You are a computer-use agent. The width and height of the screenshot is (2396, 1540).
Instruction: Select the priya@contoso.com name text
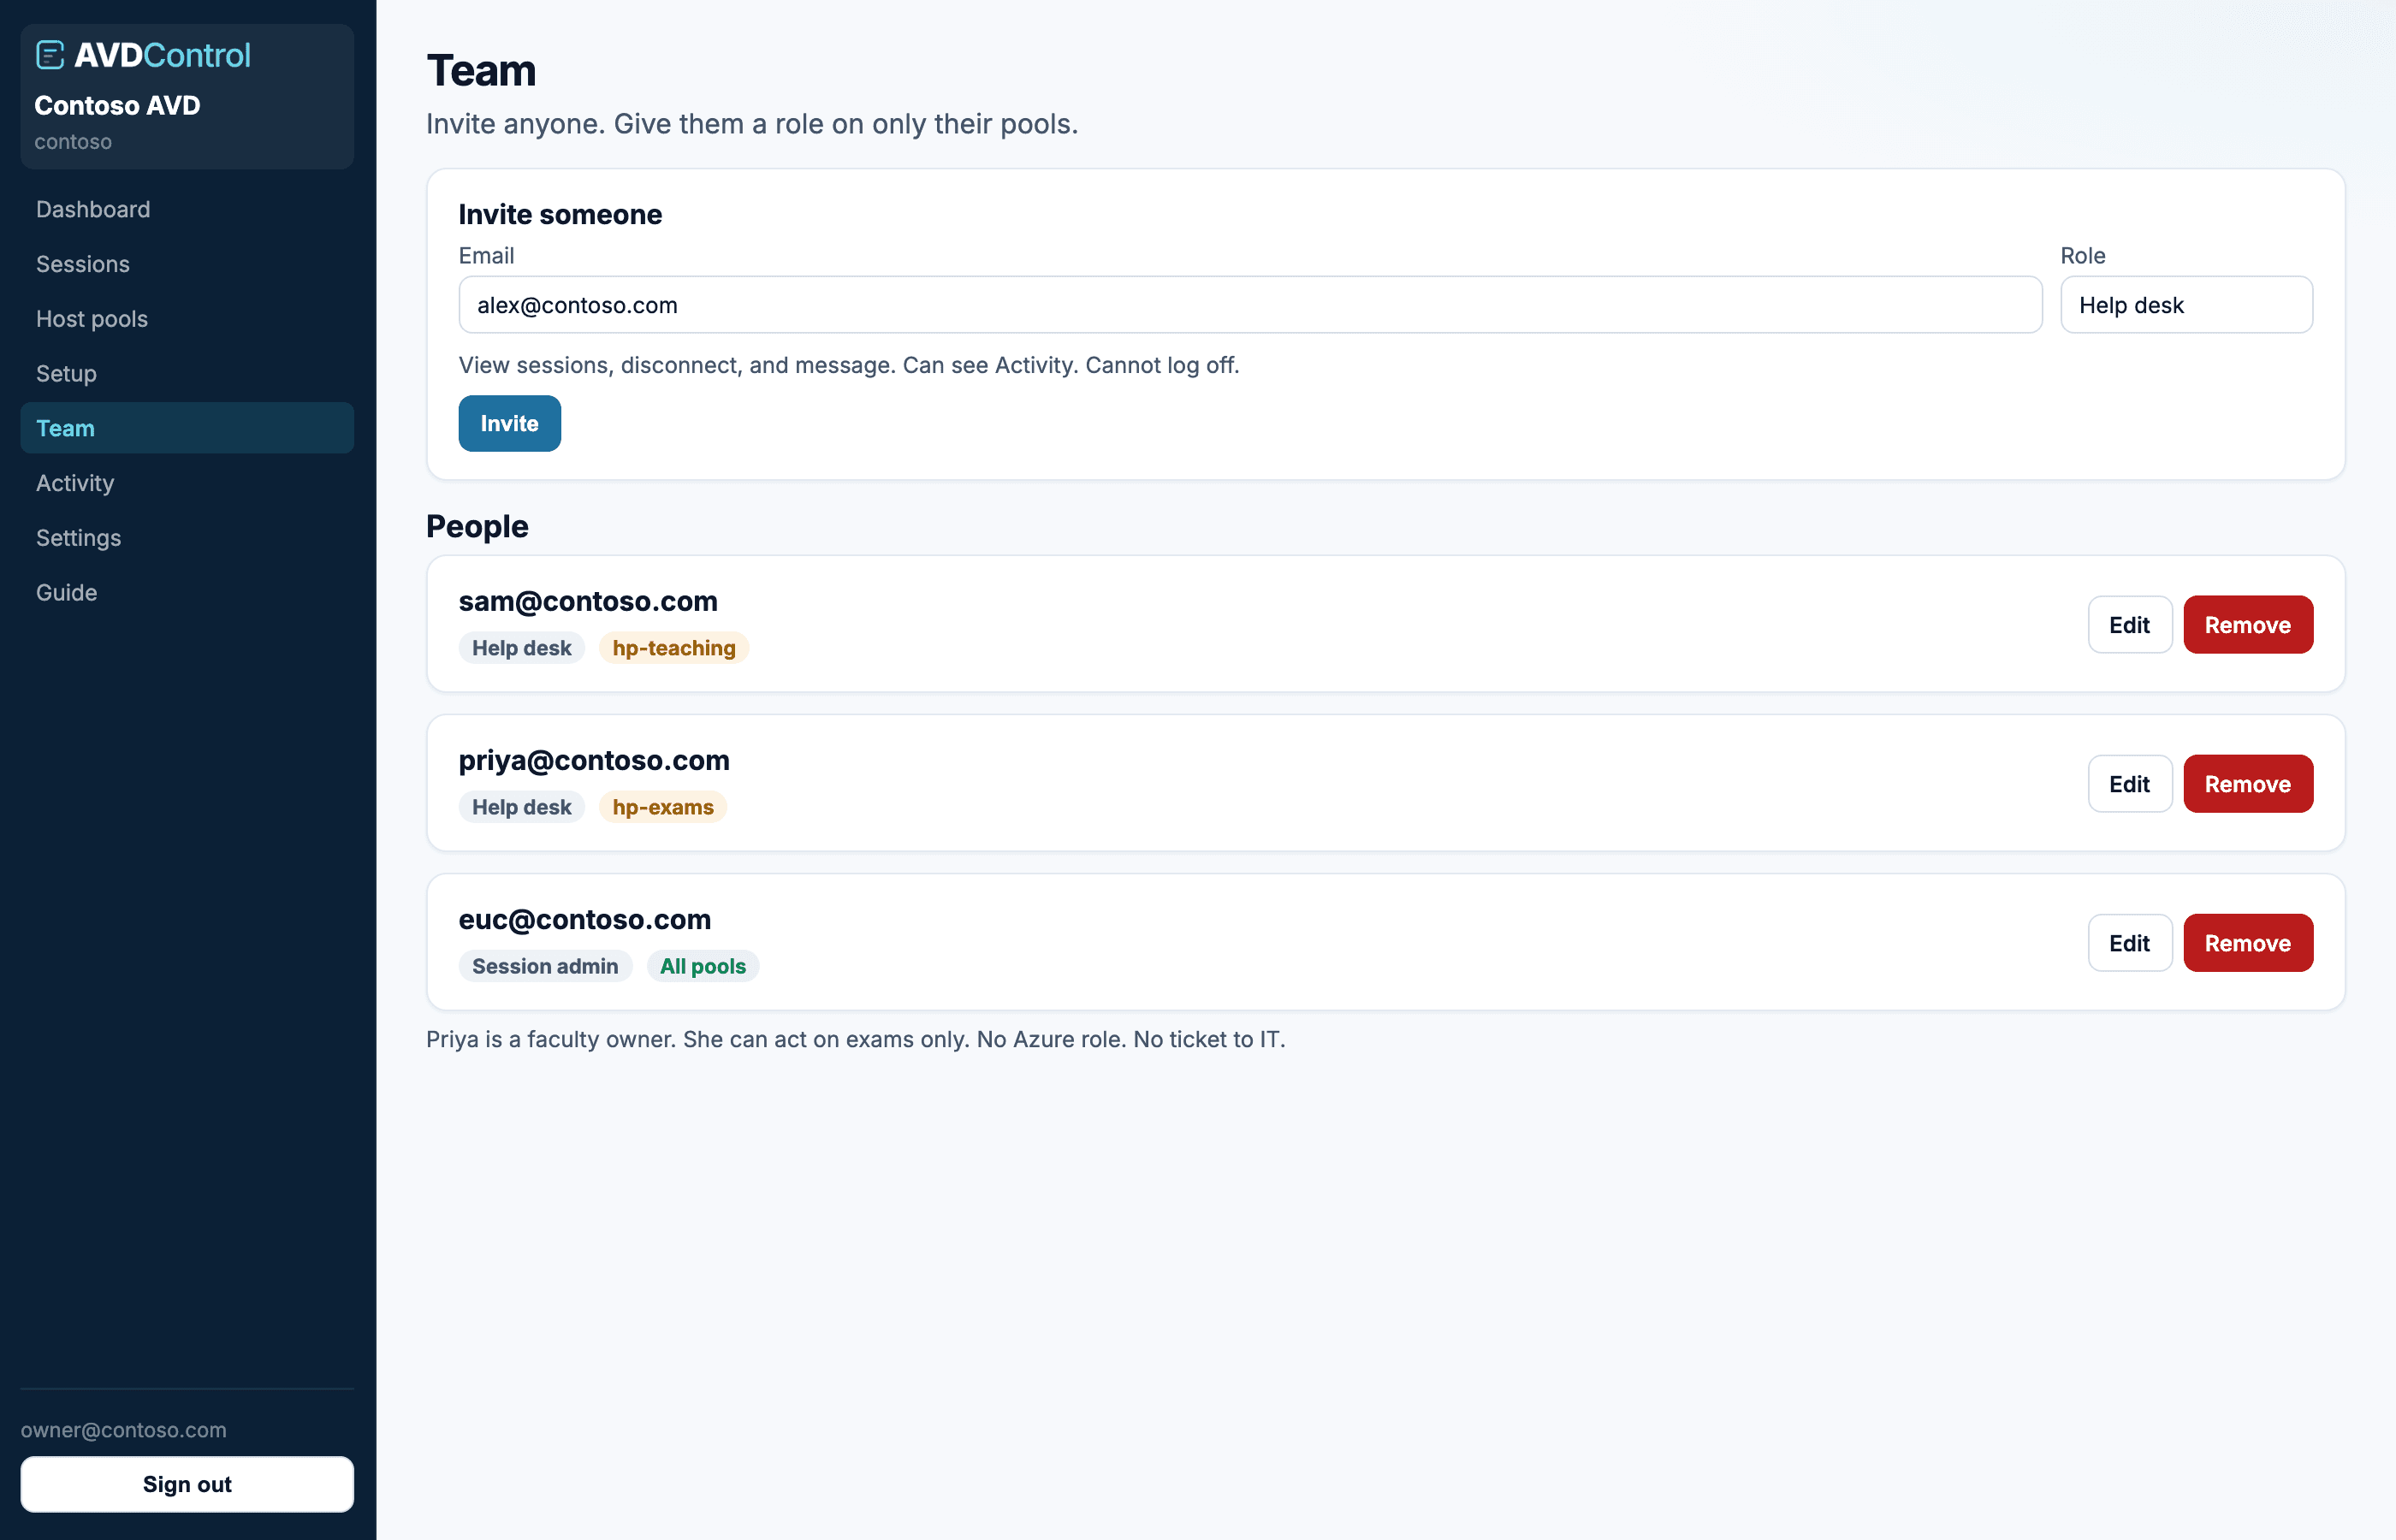(x=594, y=761)
